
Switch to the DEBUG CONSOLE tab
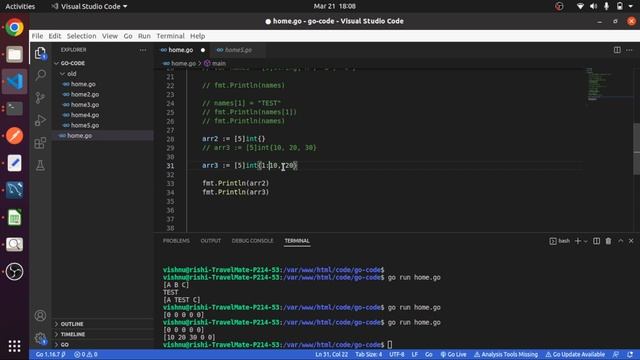pos(253,241)
